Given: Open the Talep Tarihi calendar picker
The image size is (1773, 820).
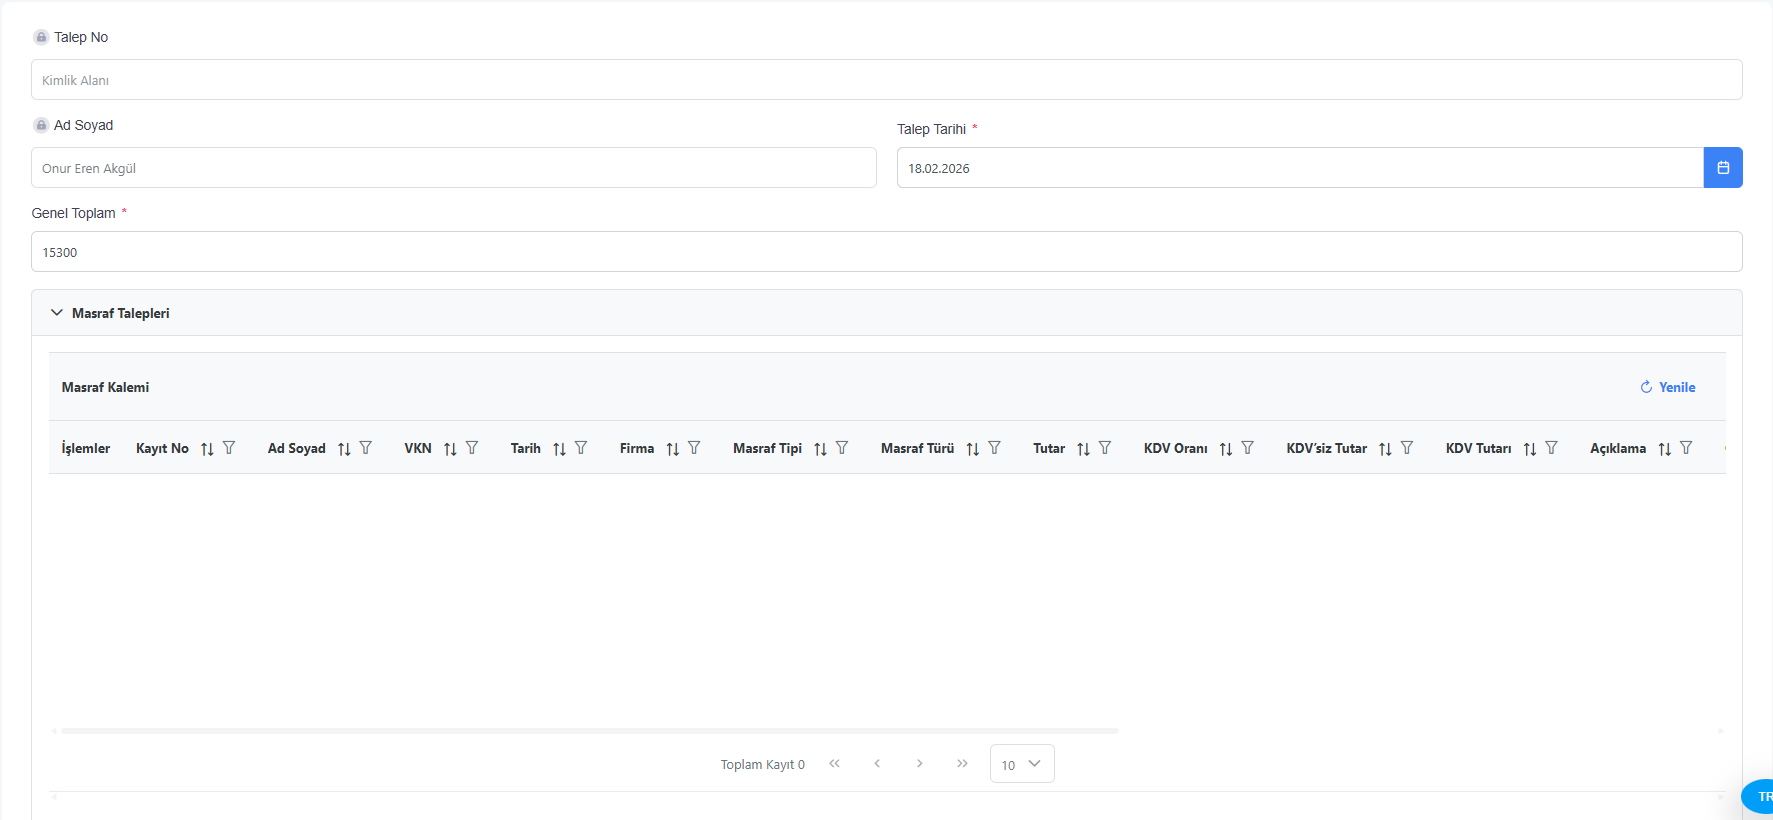Looking at the screenshot, I should (x=1722, y=168).
